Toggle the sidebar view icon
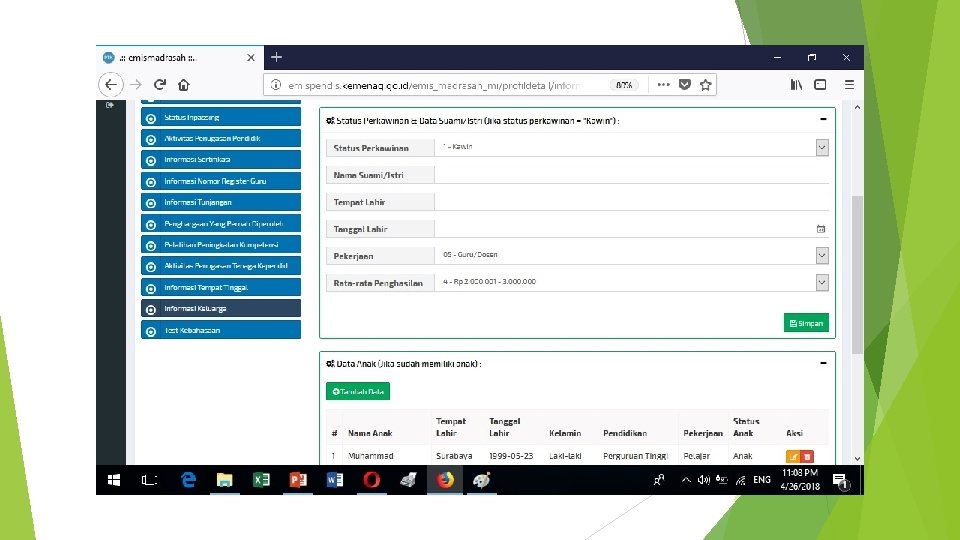Image resolution: width=960 pixels, height=540 pixels. [820, 84]
